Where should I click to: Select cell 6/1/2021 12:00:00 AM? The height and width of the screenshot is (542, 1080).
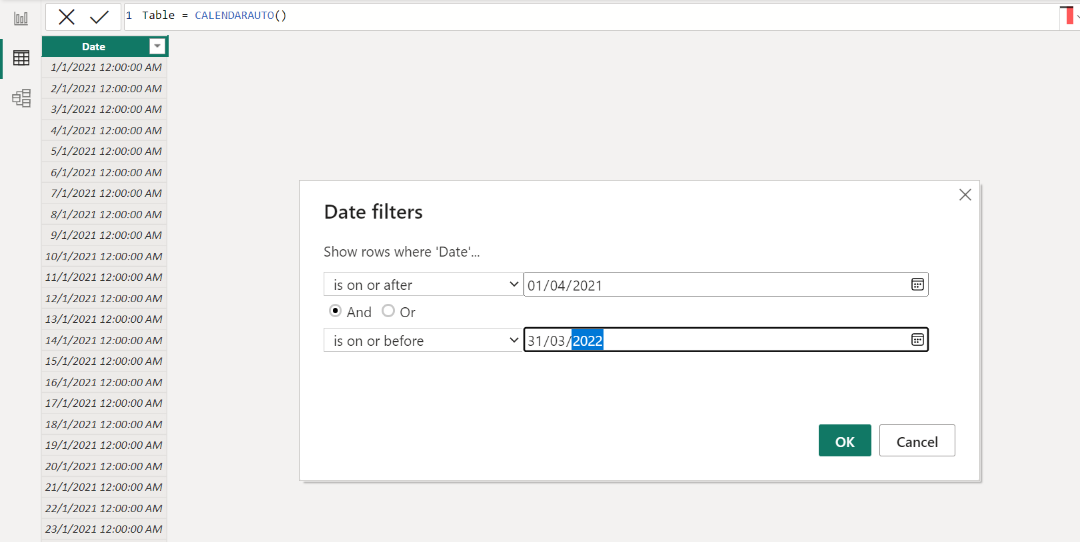coord(105,172)
